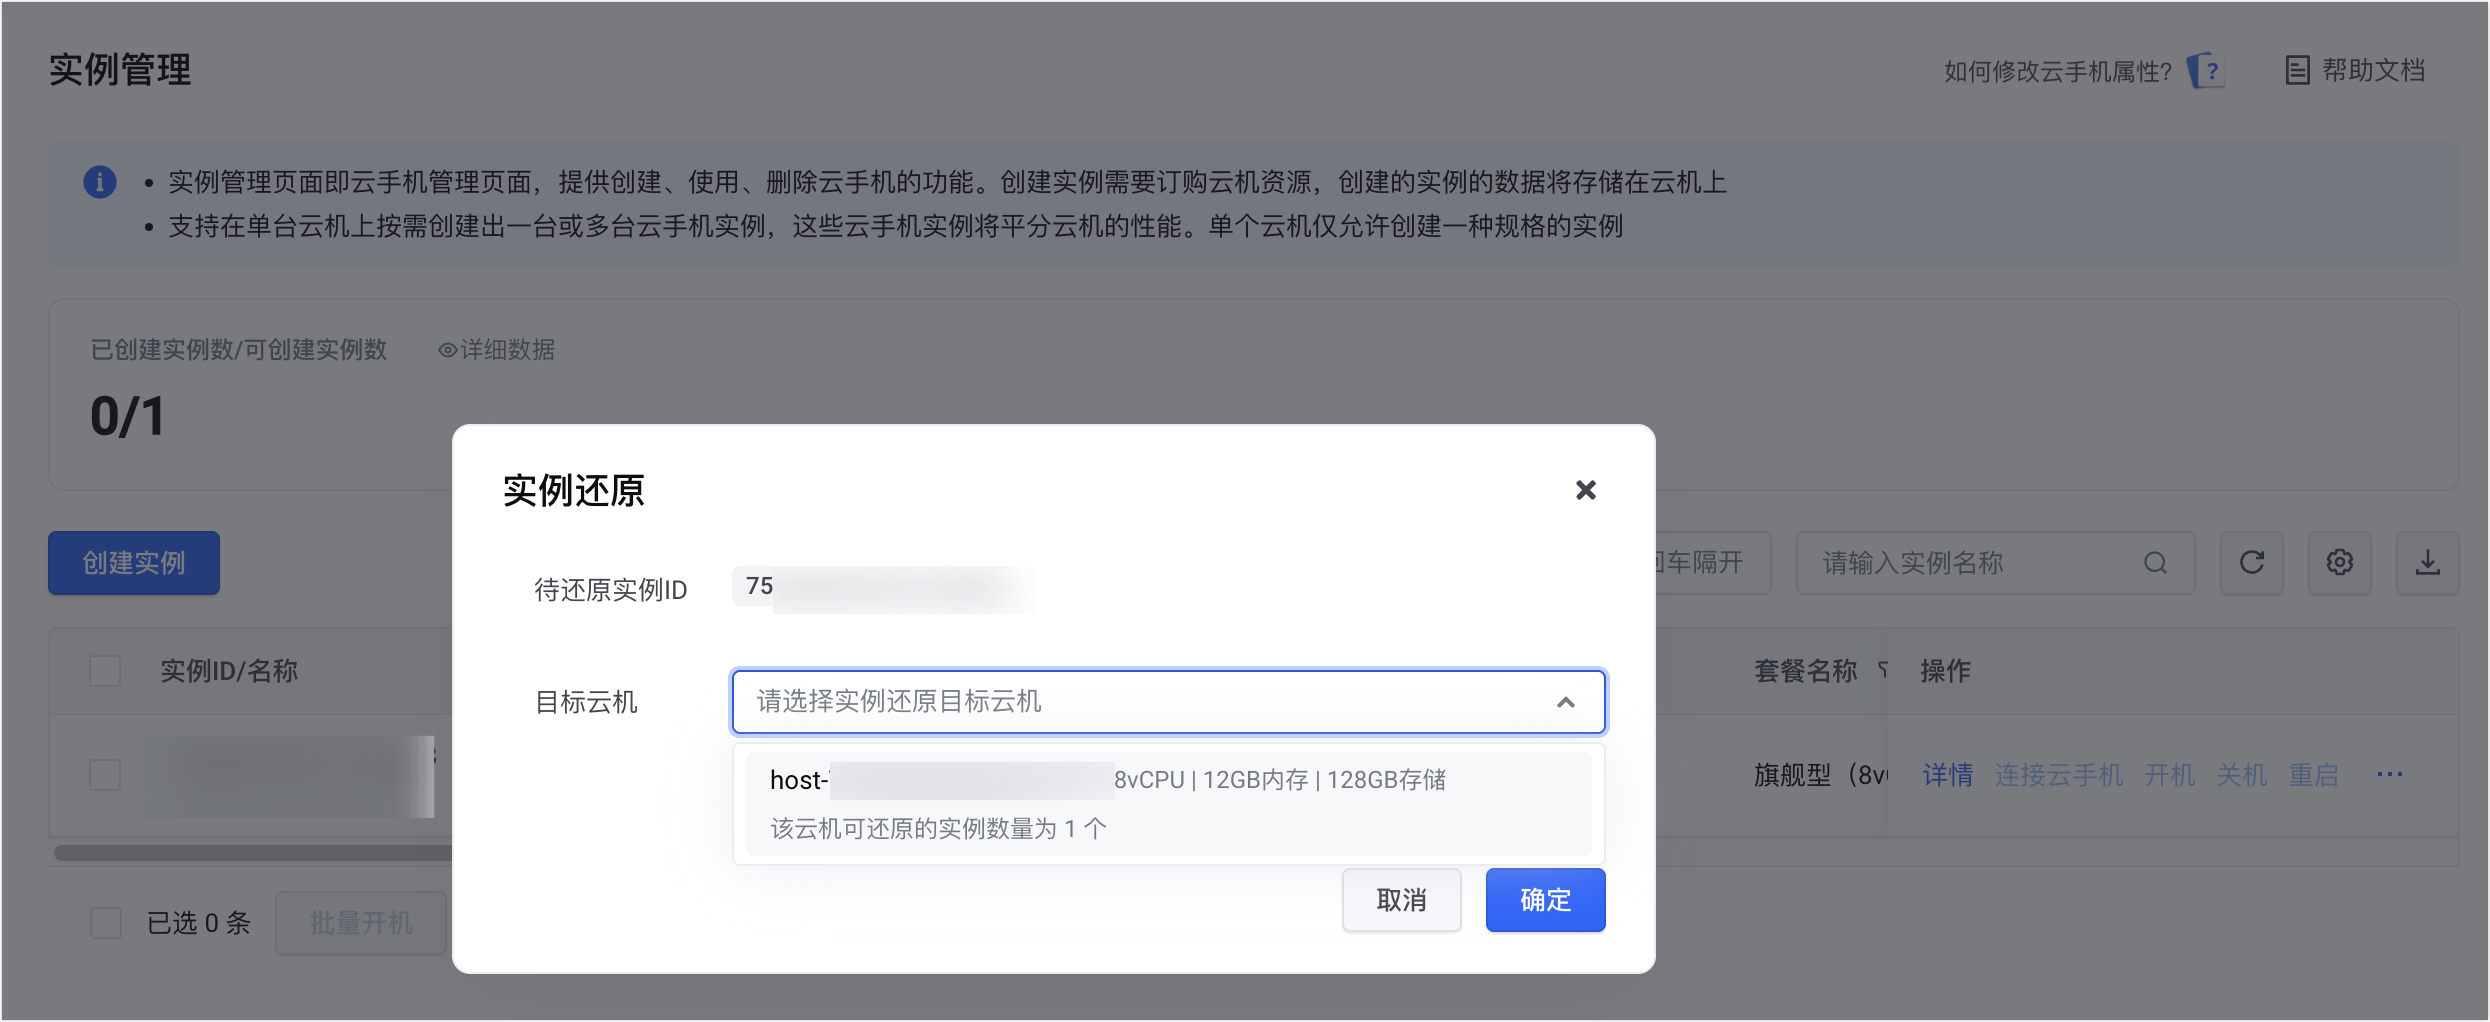Close the 实例还原 dialog with X
This screenshot has width=2490, height=1022.
point(1585,490)
